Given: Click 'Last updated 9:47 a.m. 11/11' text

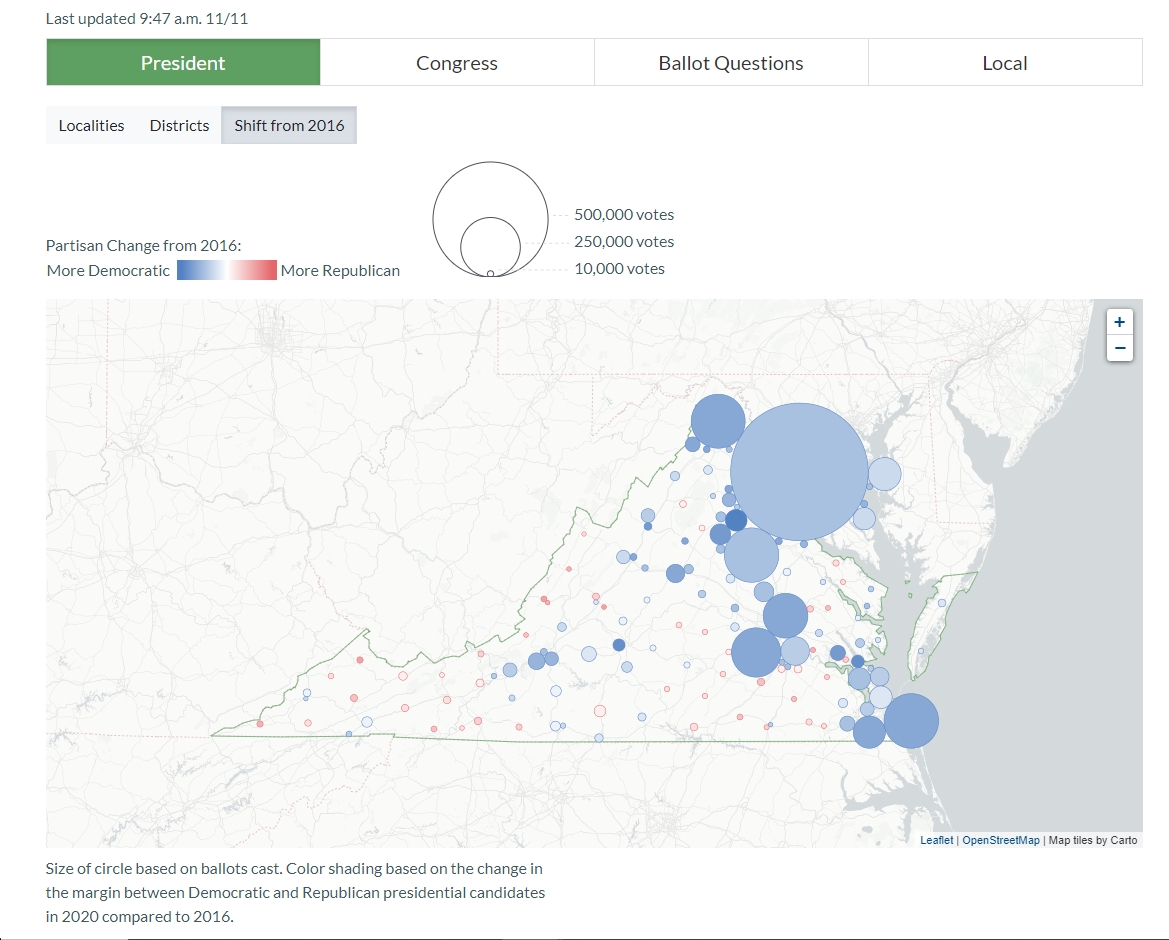Looking at the screenshot, I should [x=147, y=19].
